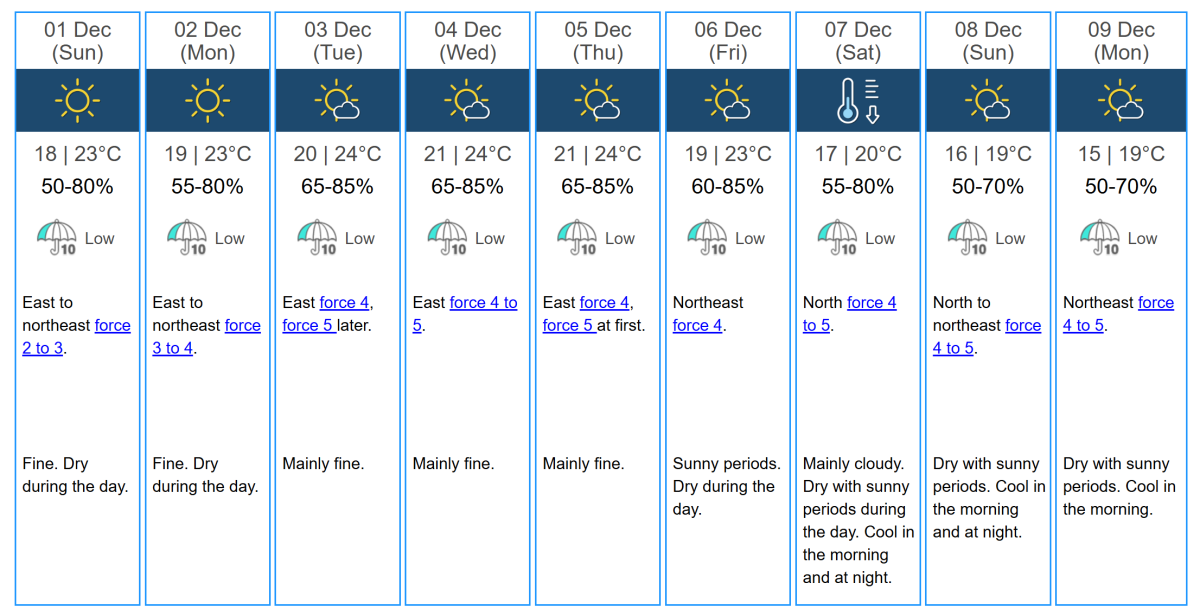
Task: Click the sunny icon for 02 Dec
Action: [x=207, y=101]
